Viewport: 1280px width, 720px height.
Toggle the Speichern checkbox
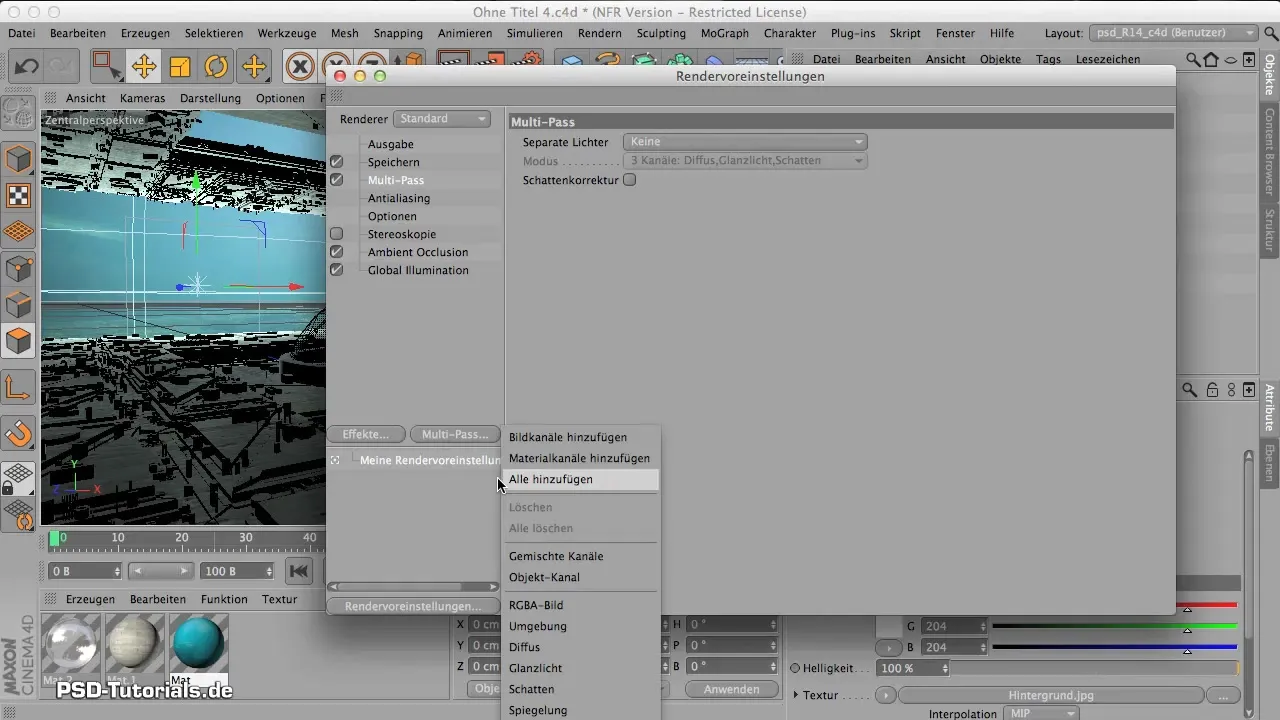coord(337,162)
